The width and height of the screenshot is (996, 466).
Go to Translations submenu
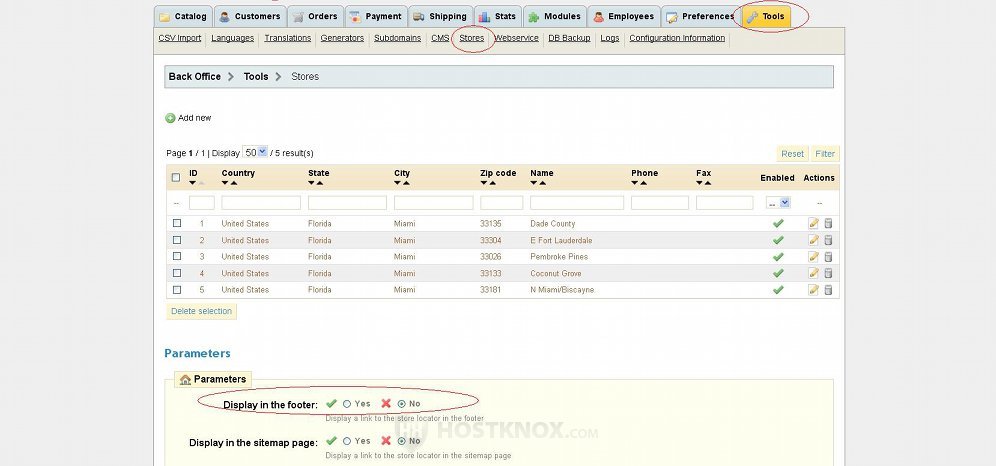(x=288, y=38)
